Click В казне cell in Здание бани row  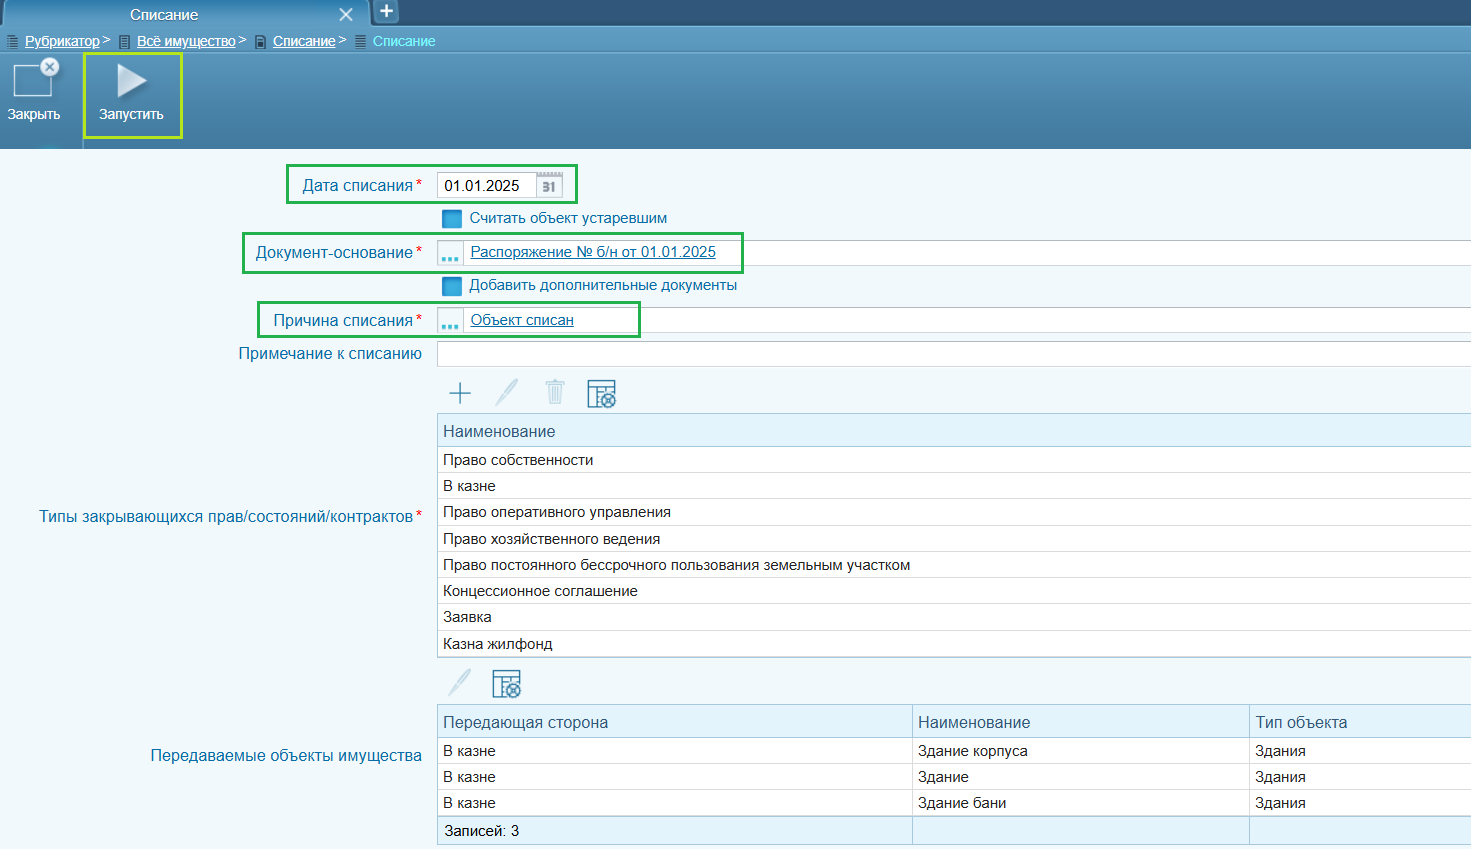(675, 803)
